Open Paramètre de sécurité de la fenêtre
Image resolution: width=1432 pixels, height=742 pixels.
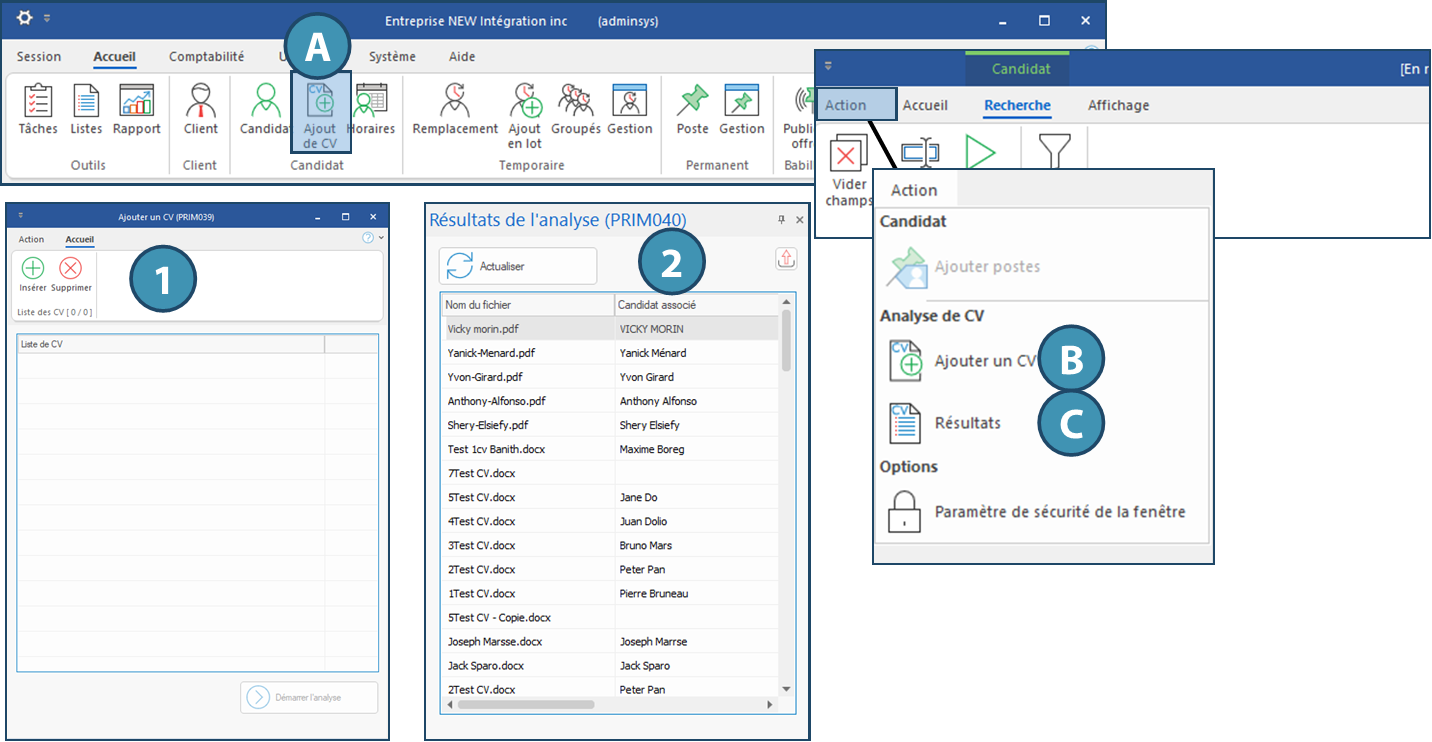point(1059,512)
